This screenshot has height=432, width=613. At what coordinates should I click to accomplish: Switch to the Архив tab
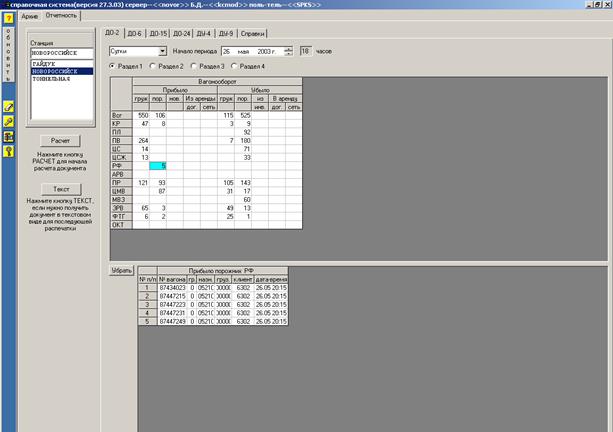point(30,16)
